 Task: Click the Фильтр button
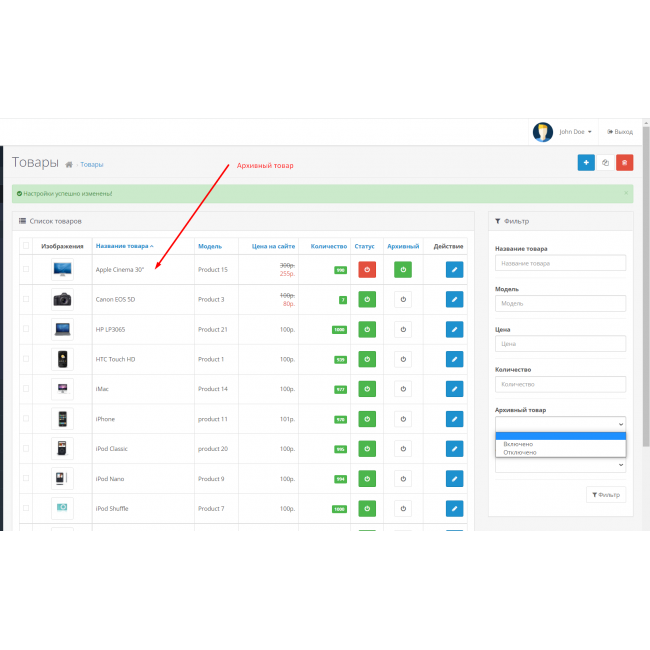605,494
